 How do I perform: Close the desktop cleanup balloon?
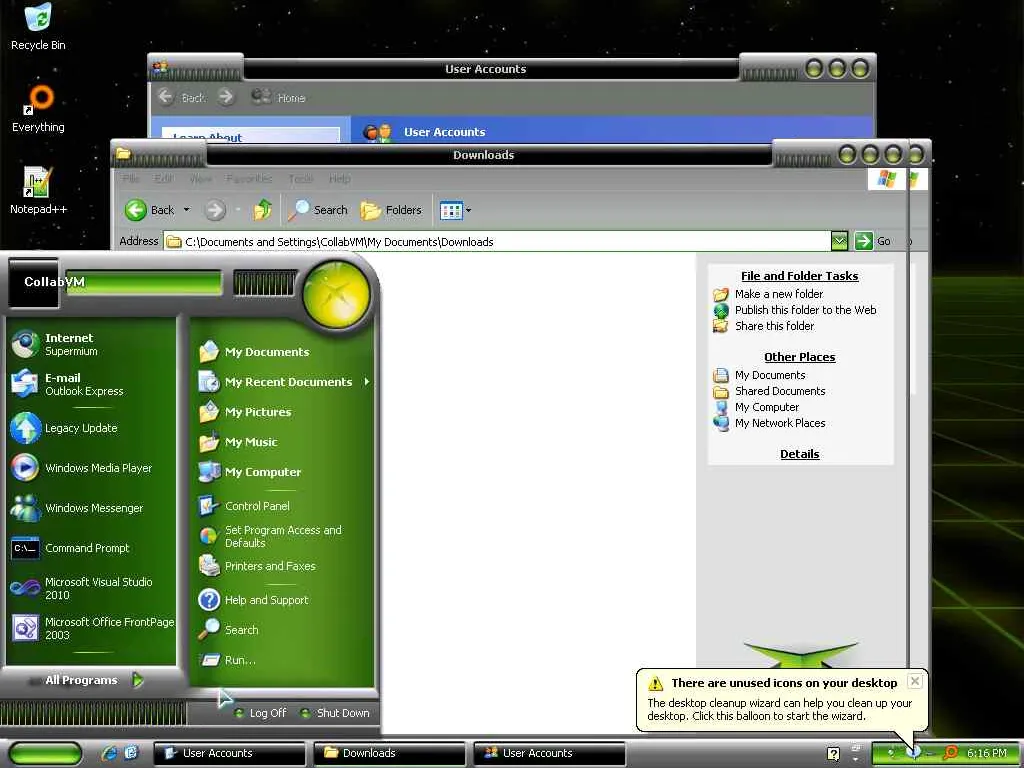[915, 681]
